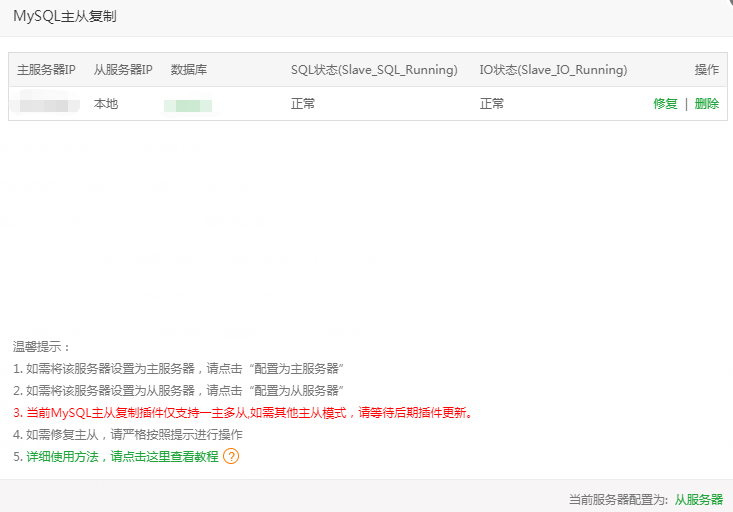Click the IO状态(Slave_IO_Running) header
This screenshot has width=733, height=512.
553,70
